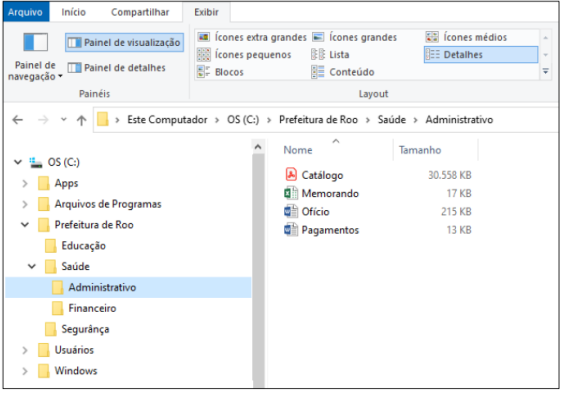
Task: Click layout gallery scroll up arrow
Action: (546, 38)
